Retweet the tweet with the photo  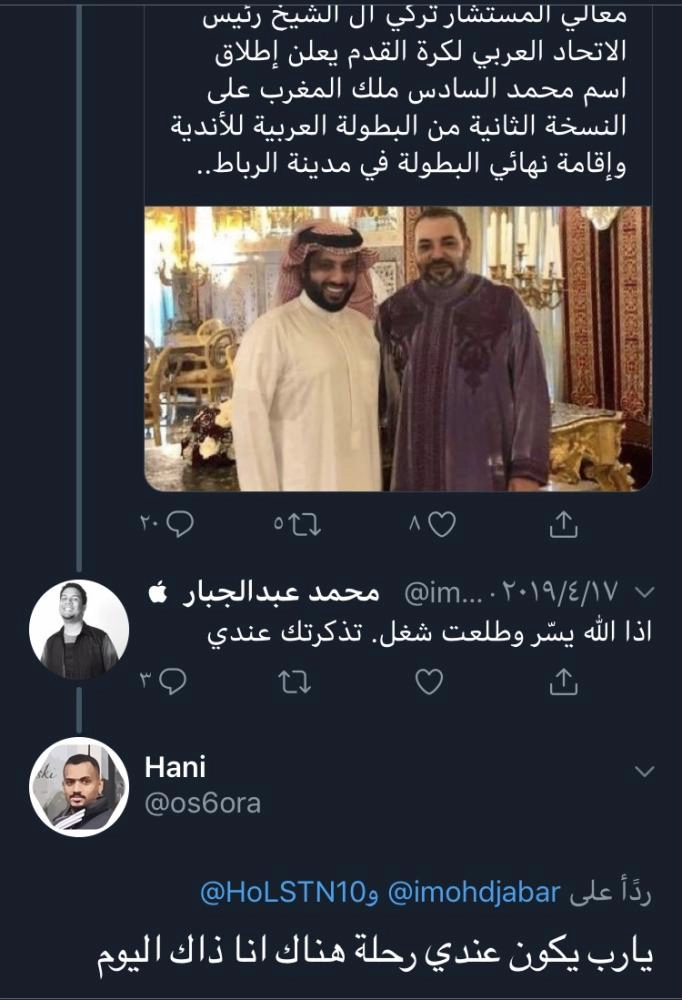pyautogui.click(x=299, y=522)
